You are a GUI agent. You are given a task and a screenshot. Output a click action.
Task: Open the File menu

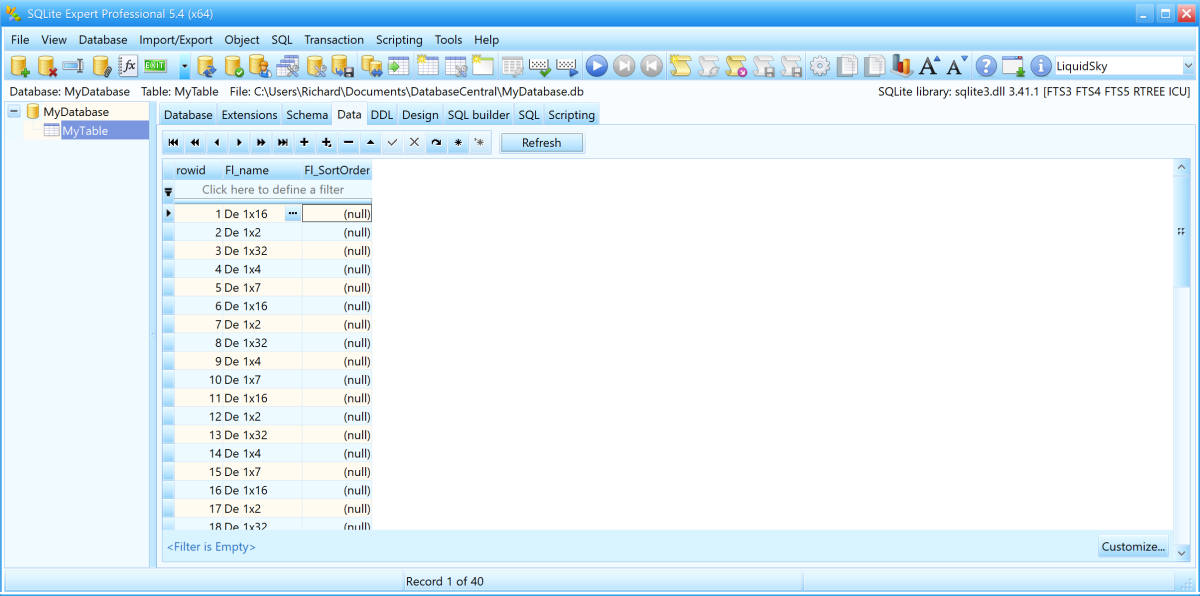(20, 40)
